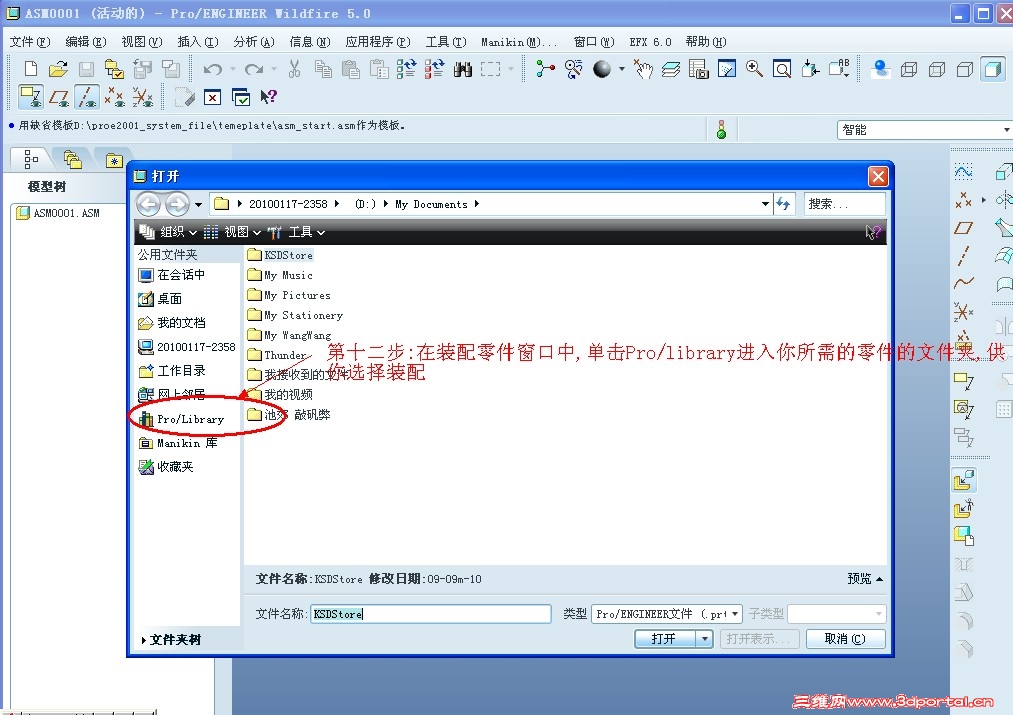Click the Copy icon in toolbar
This screenshot has width=1013, height=715.
[323, 68]
